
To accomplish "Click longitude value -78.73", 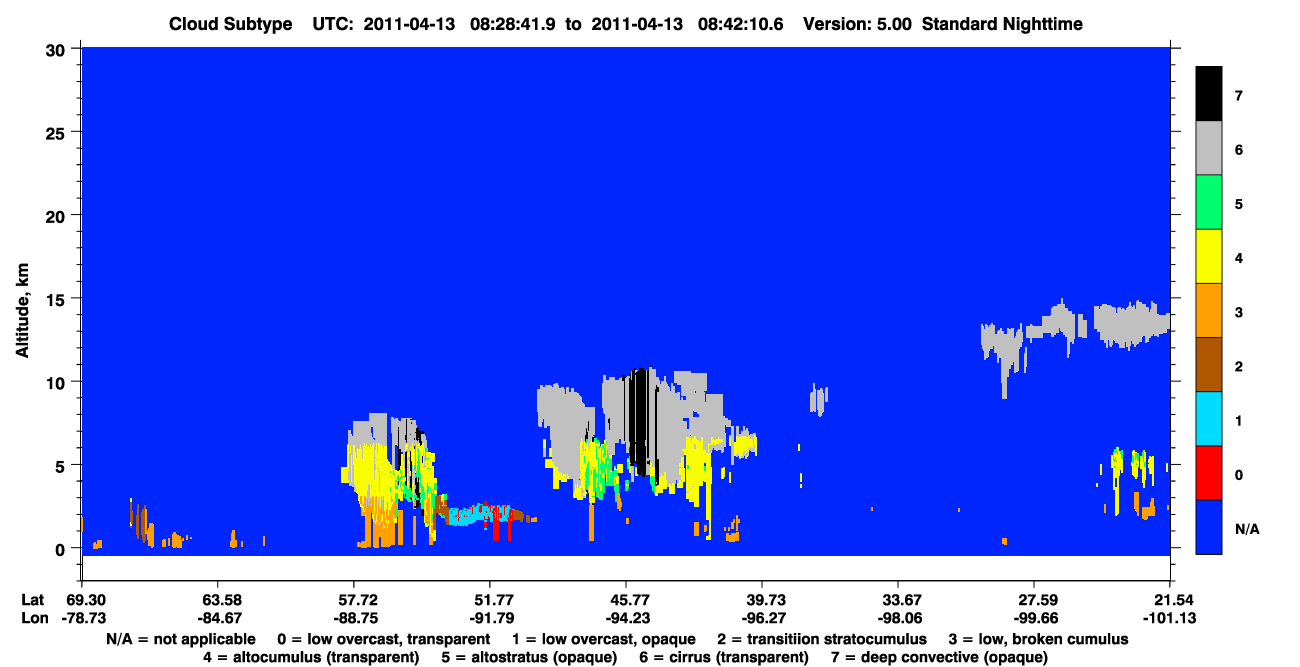I will click(x=82, y=618).
